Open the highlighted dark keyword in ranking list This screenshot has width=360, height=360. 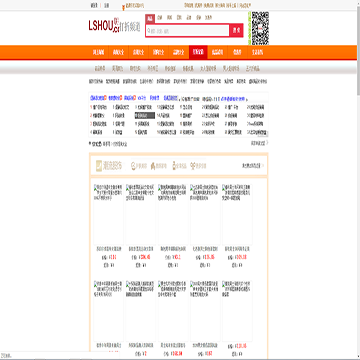click(144, 115)
